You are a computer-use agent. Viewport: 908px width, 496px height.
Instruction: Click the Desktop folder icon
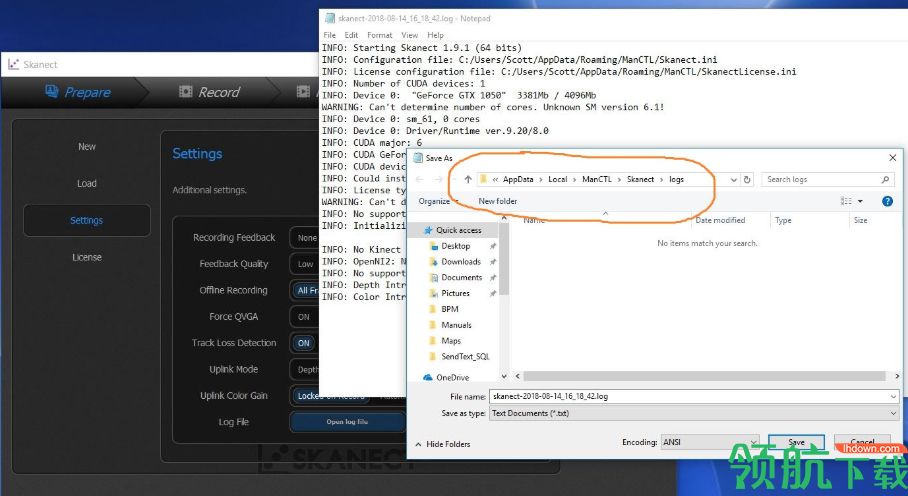pos(434,246)
